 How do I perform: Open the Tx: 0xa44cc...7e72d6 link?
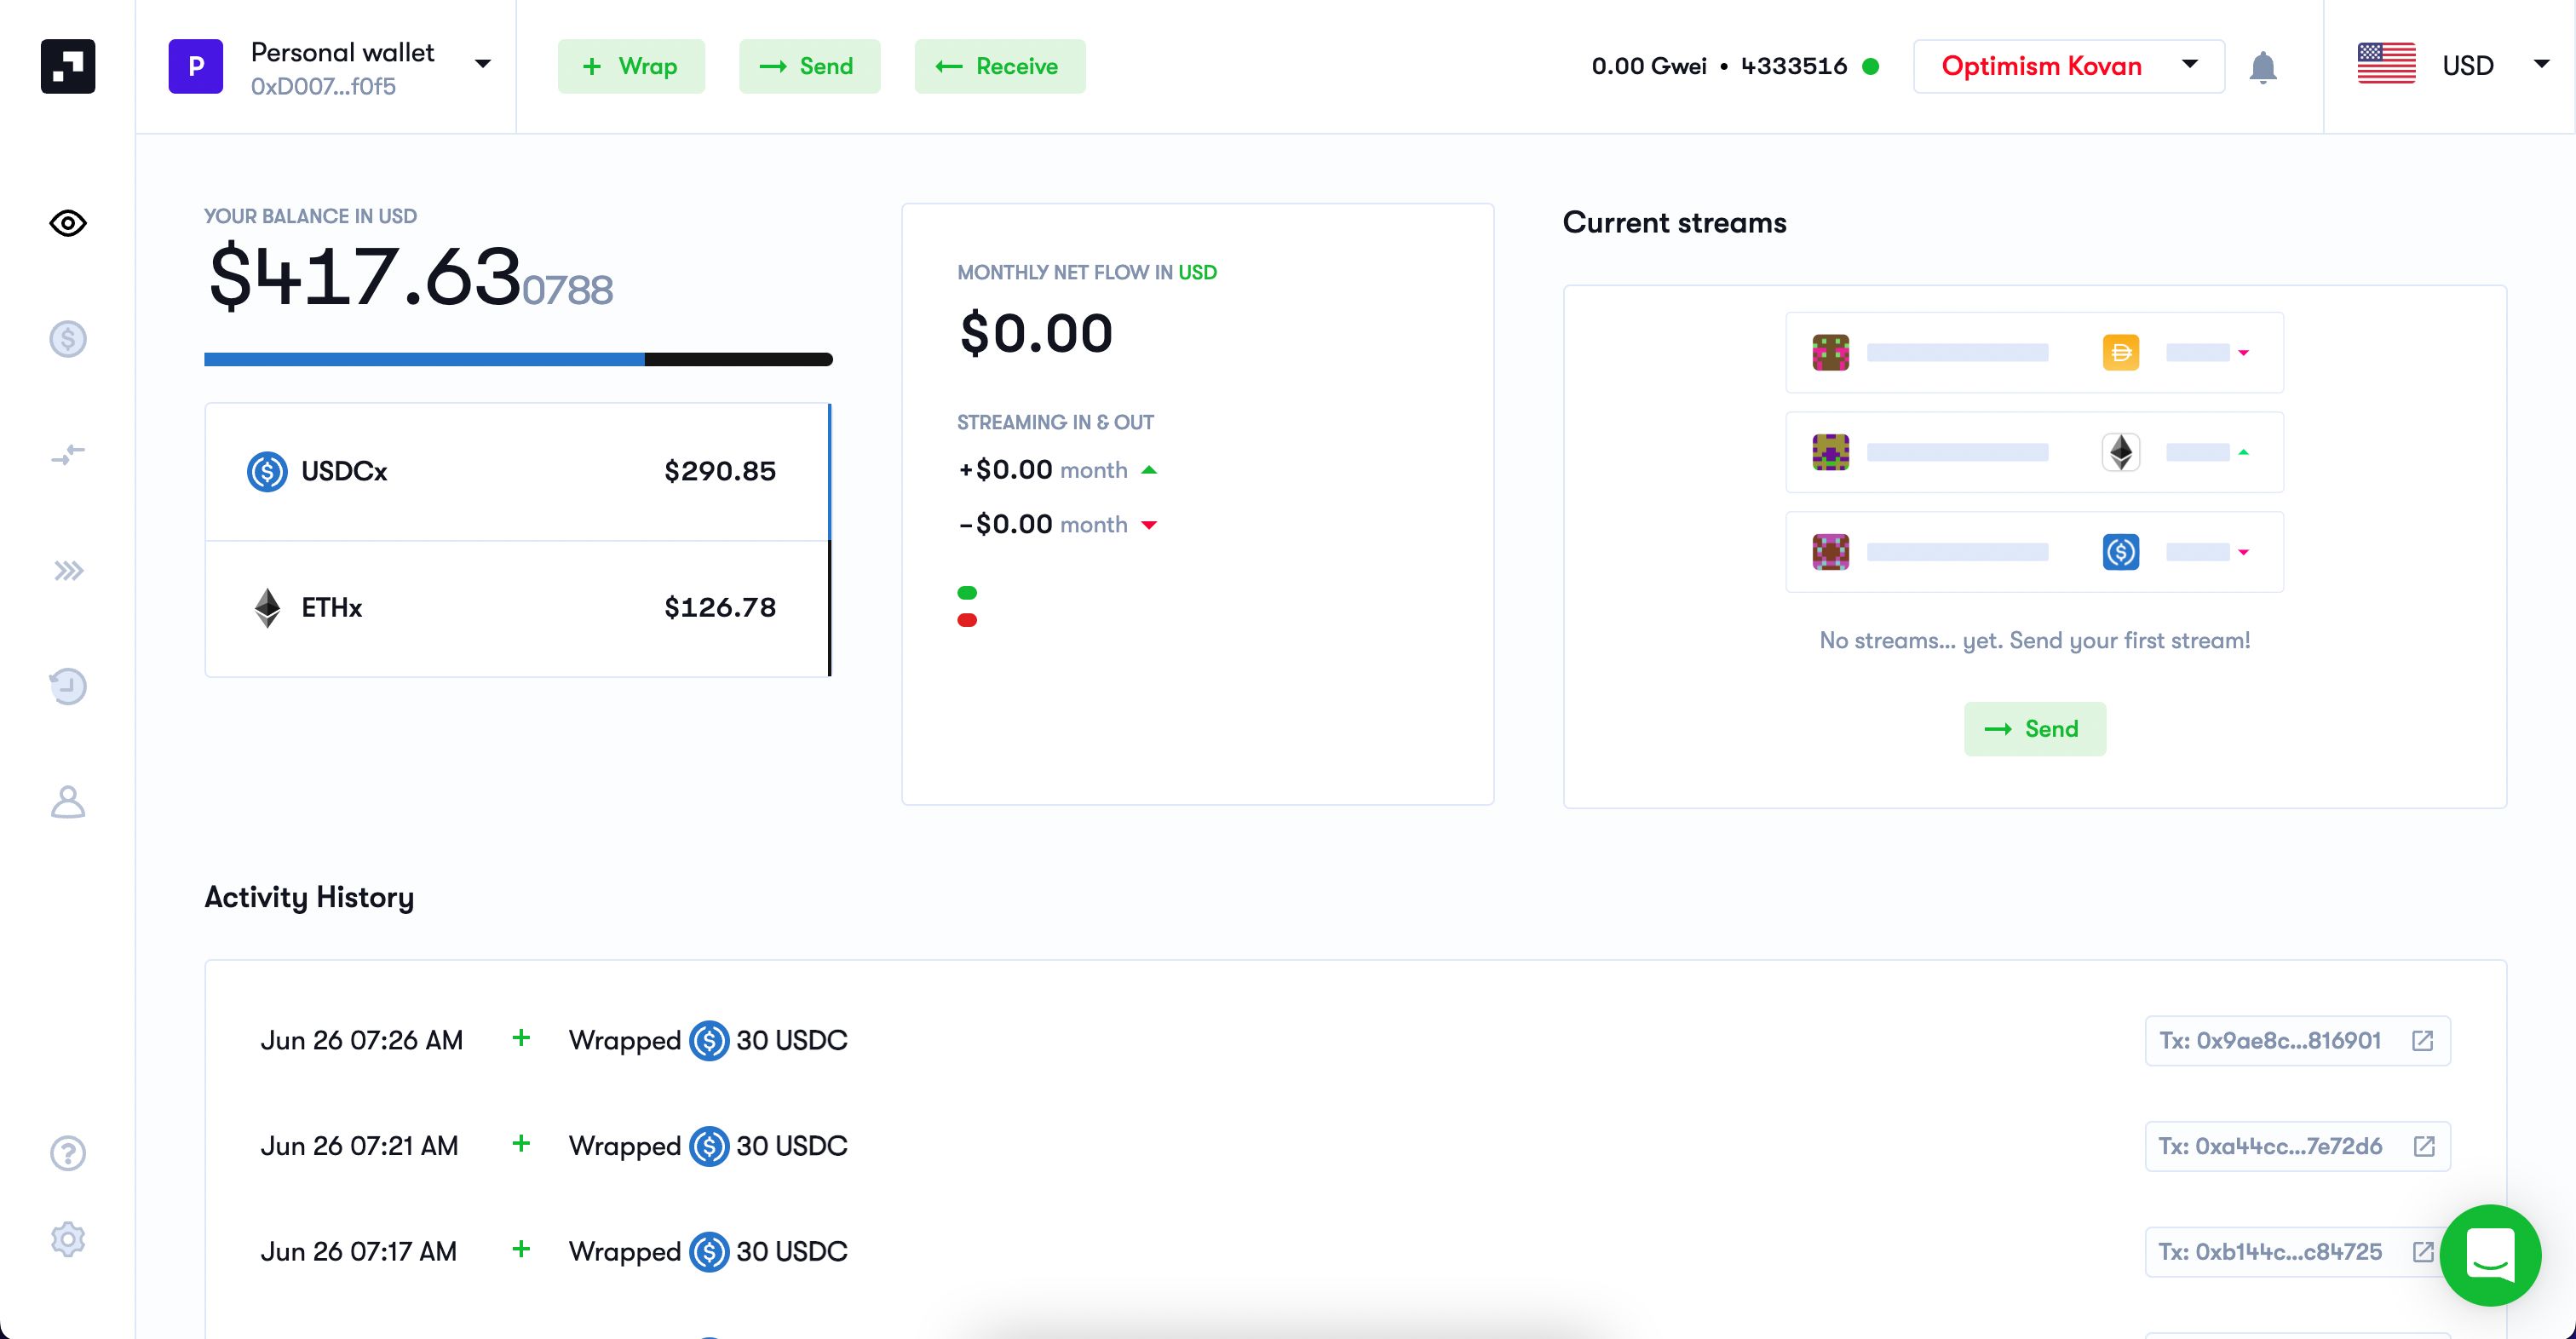point(2298,1146)
